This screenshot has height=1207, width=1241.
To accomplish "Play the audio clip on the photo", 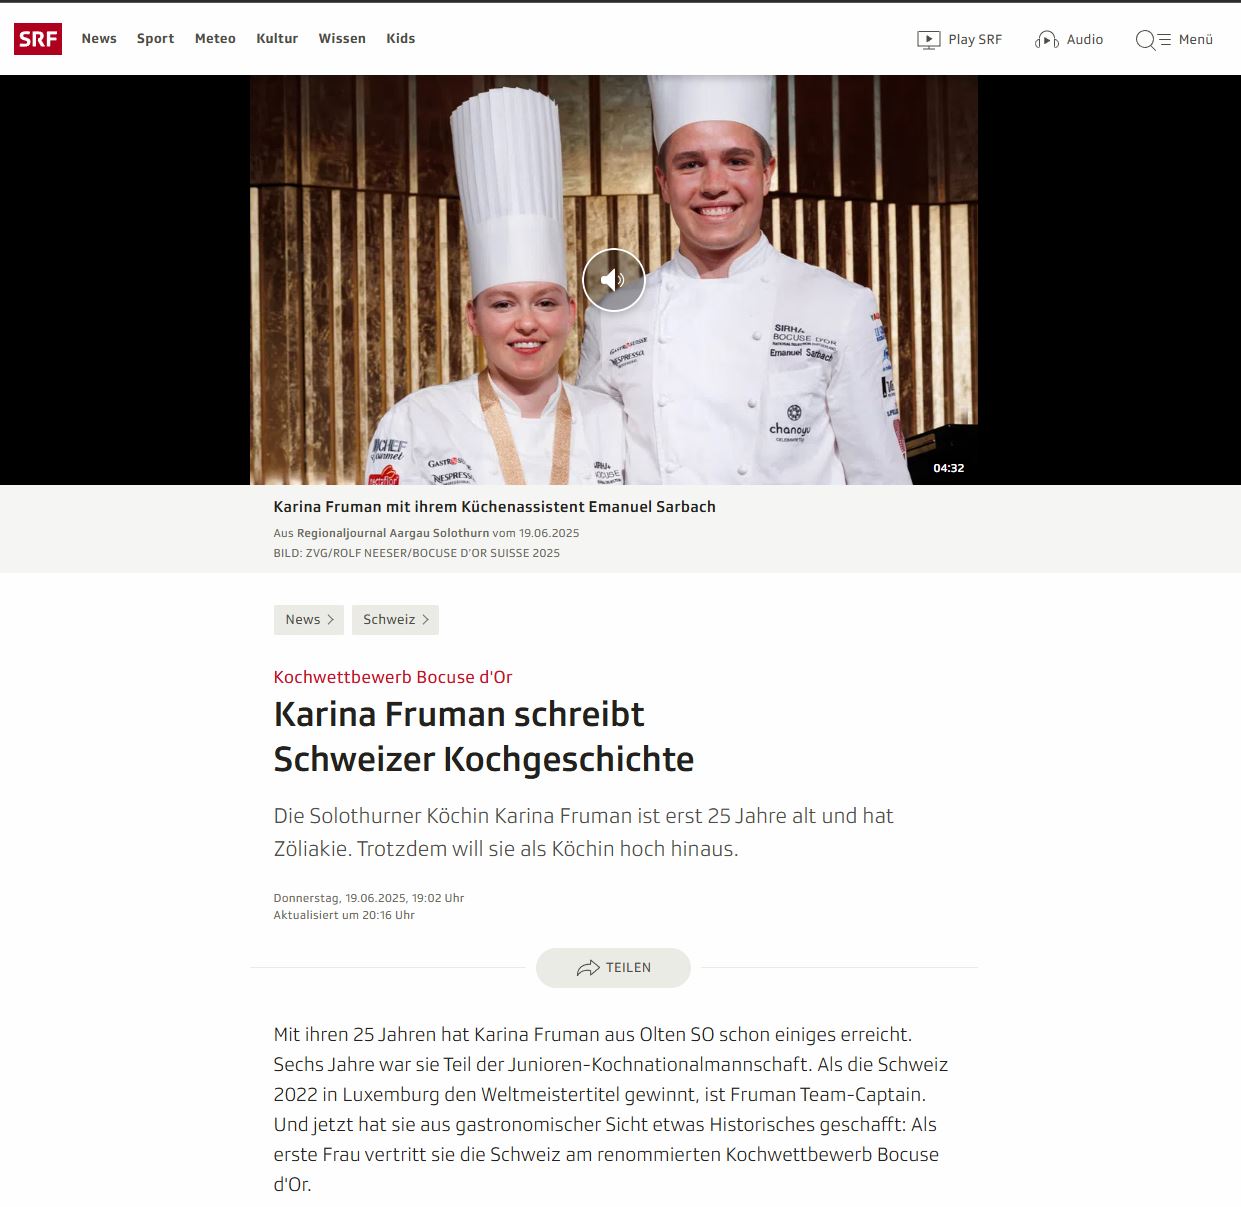I will pos(614,280).
